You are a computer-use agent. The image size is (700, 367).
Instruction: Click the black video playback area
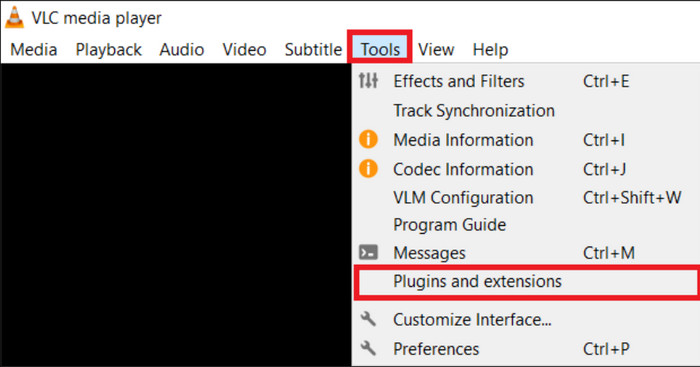pyautogui.click(x=175, y=214)
